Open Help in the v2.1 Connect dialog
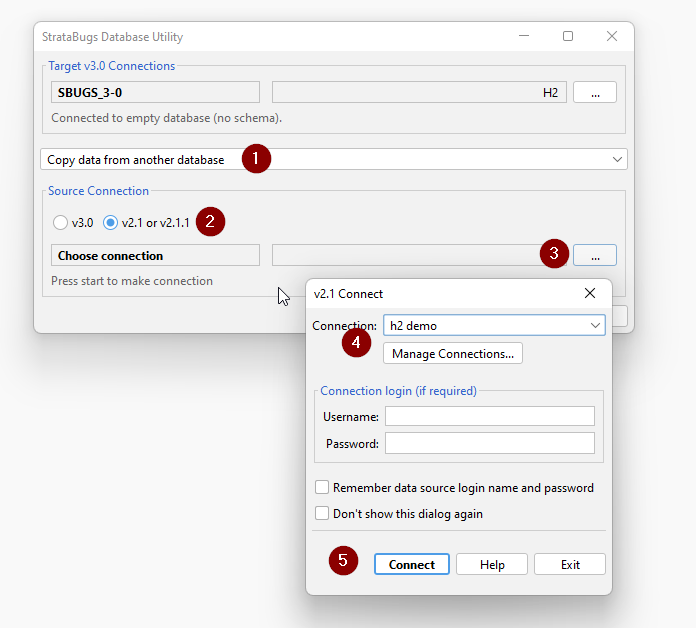 (x=492, y=564)
